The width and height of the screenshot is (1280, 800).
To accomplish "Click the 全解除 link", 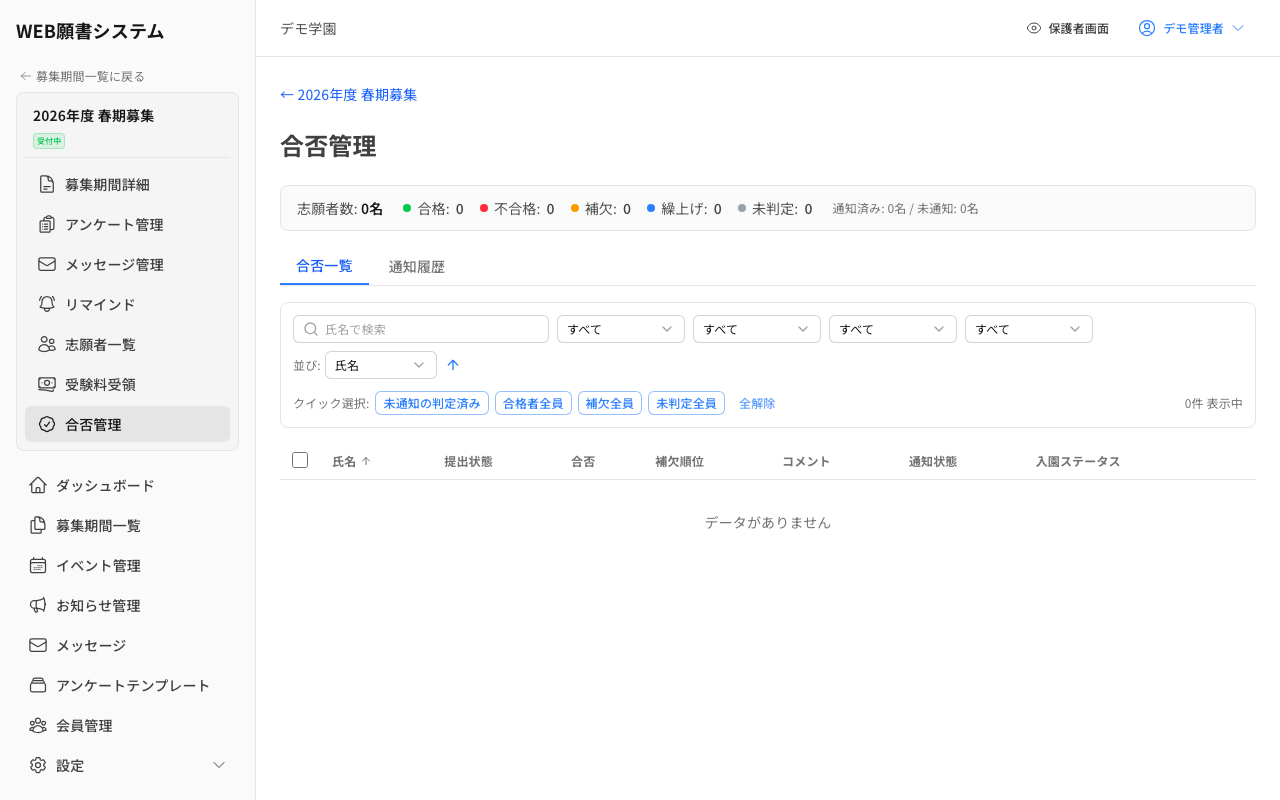I will point(757,403).
